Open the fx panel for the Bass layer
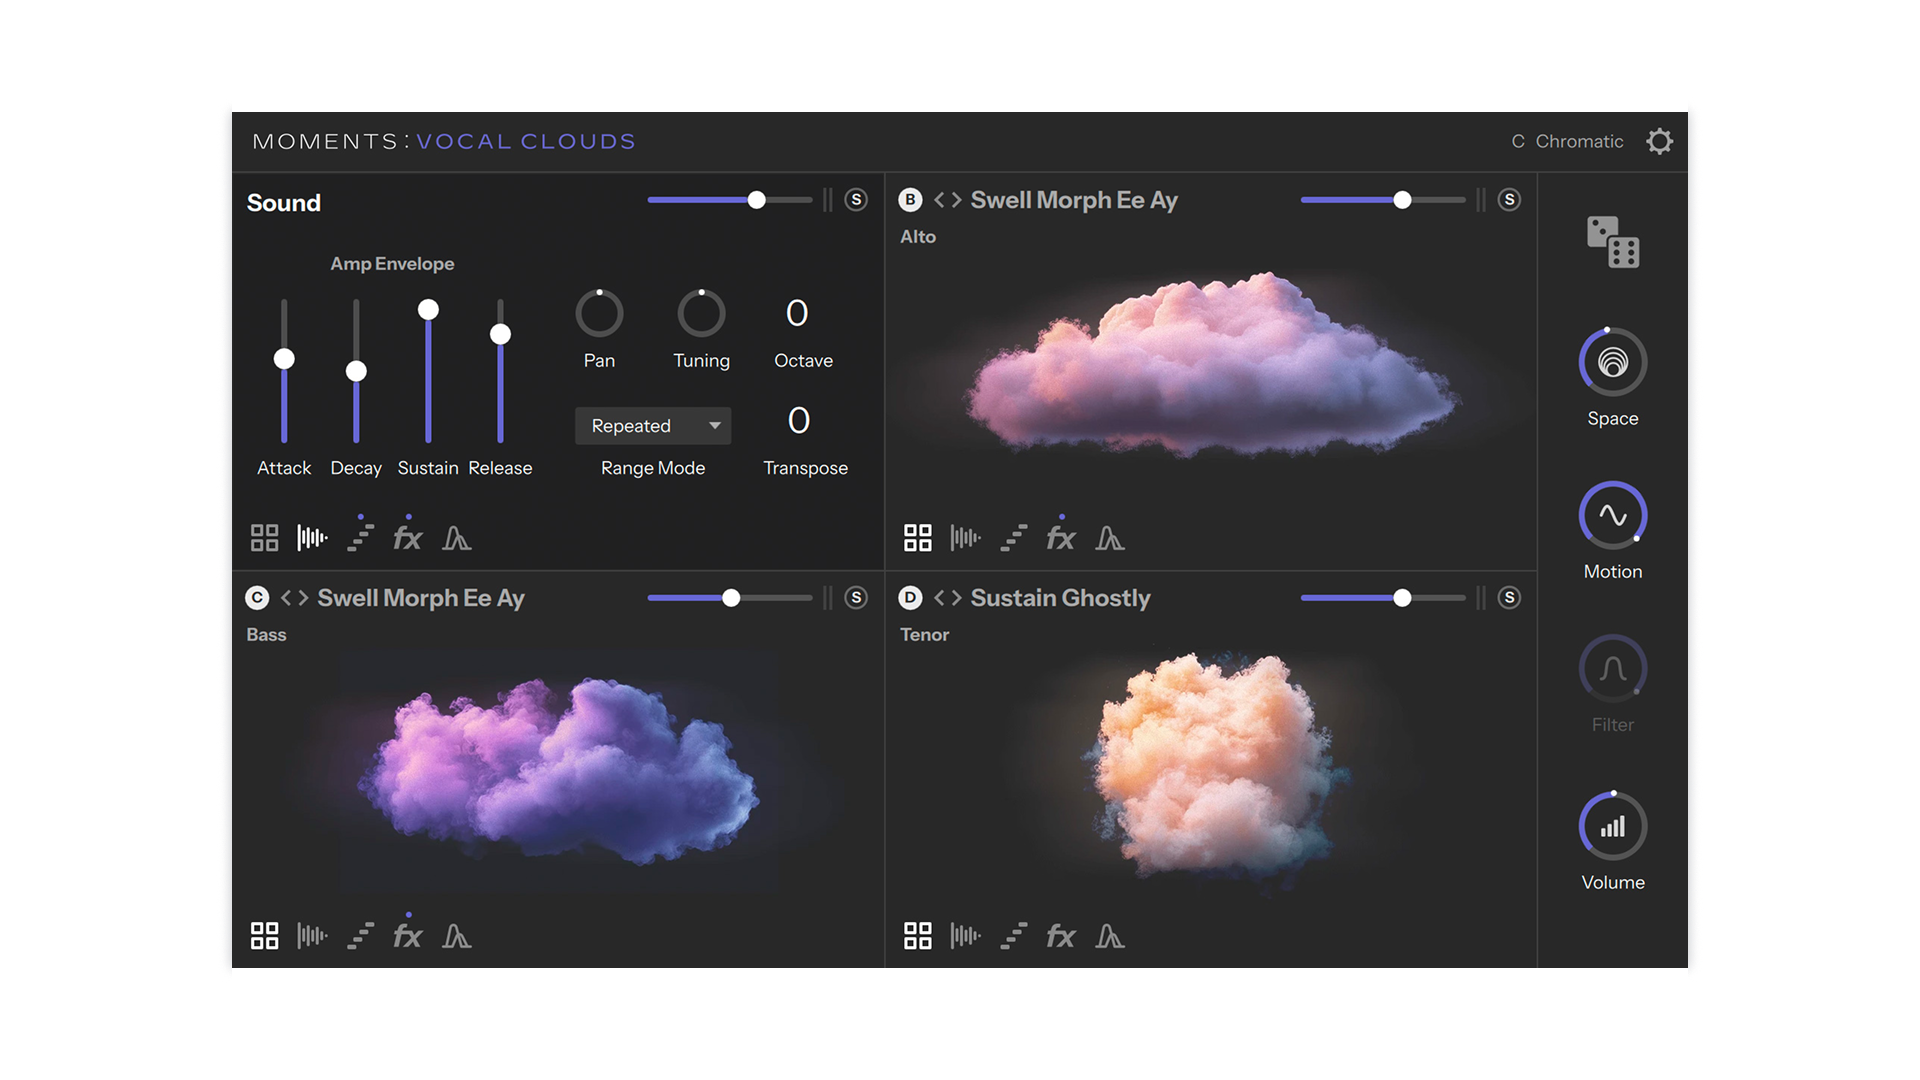 [x=408, y=936]
